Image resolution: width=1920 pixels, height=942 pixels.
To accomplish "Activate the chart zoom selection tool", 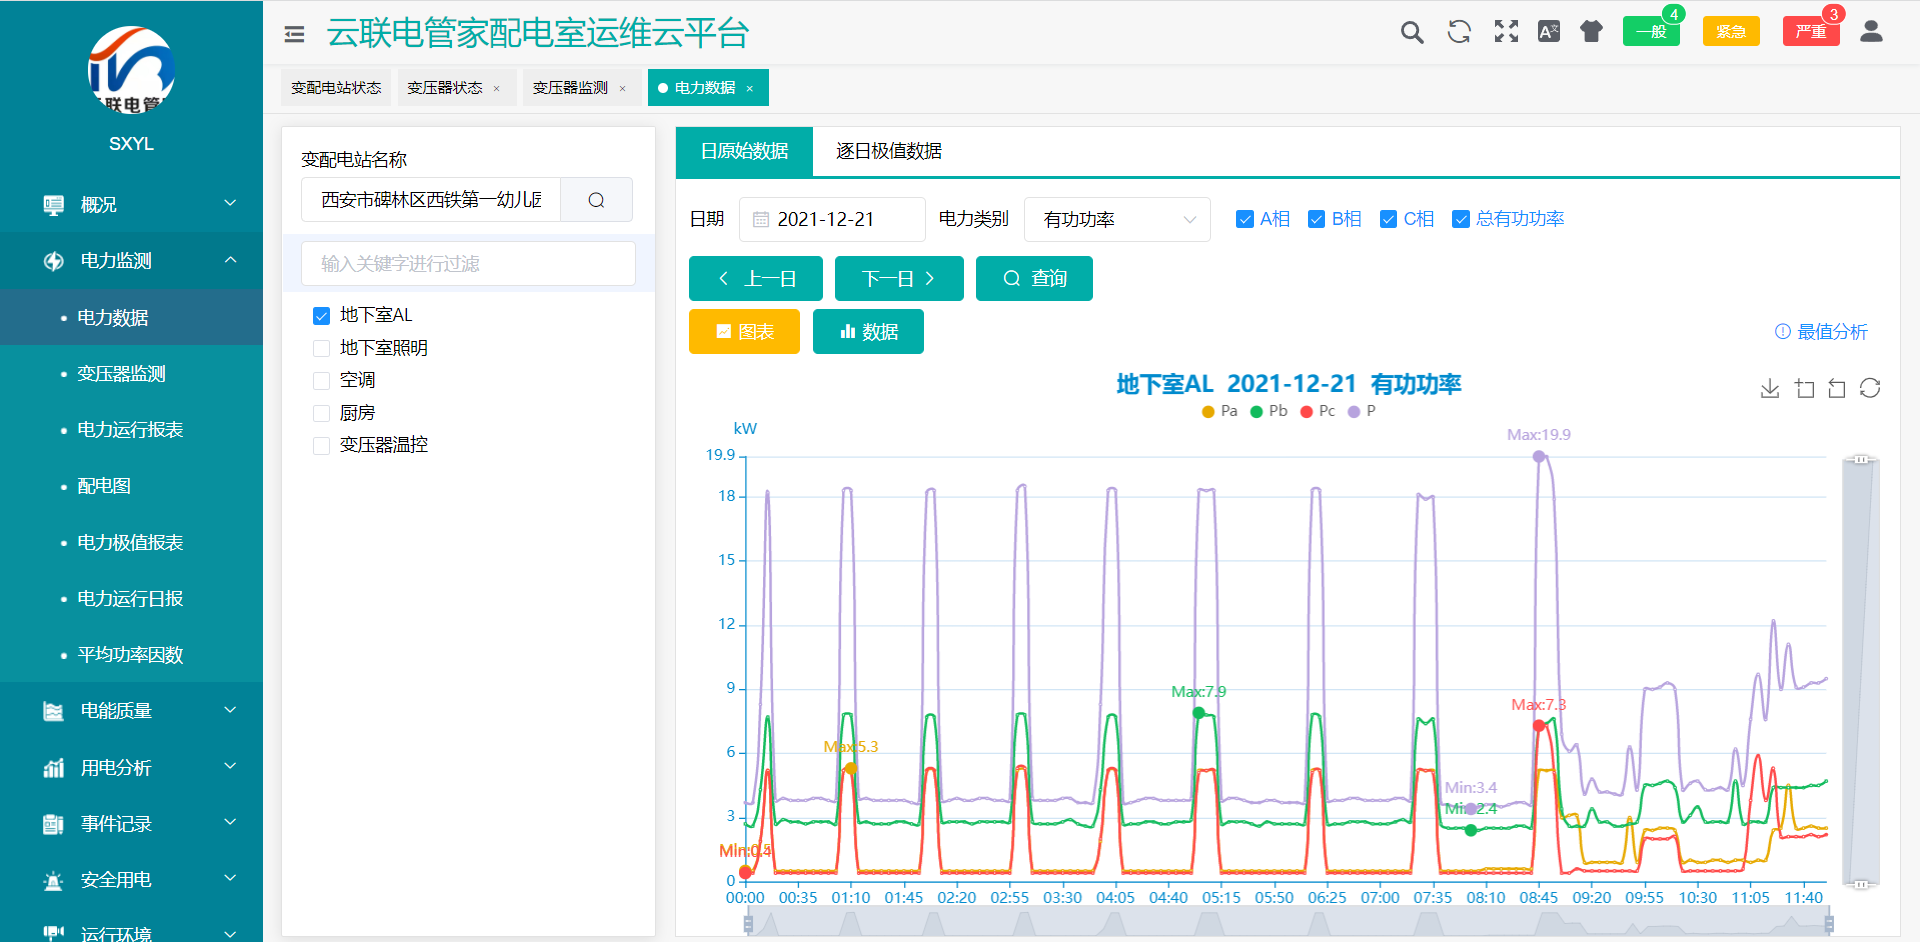I will tap(1805, 388).
